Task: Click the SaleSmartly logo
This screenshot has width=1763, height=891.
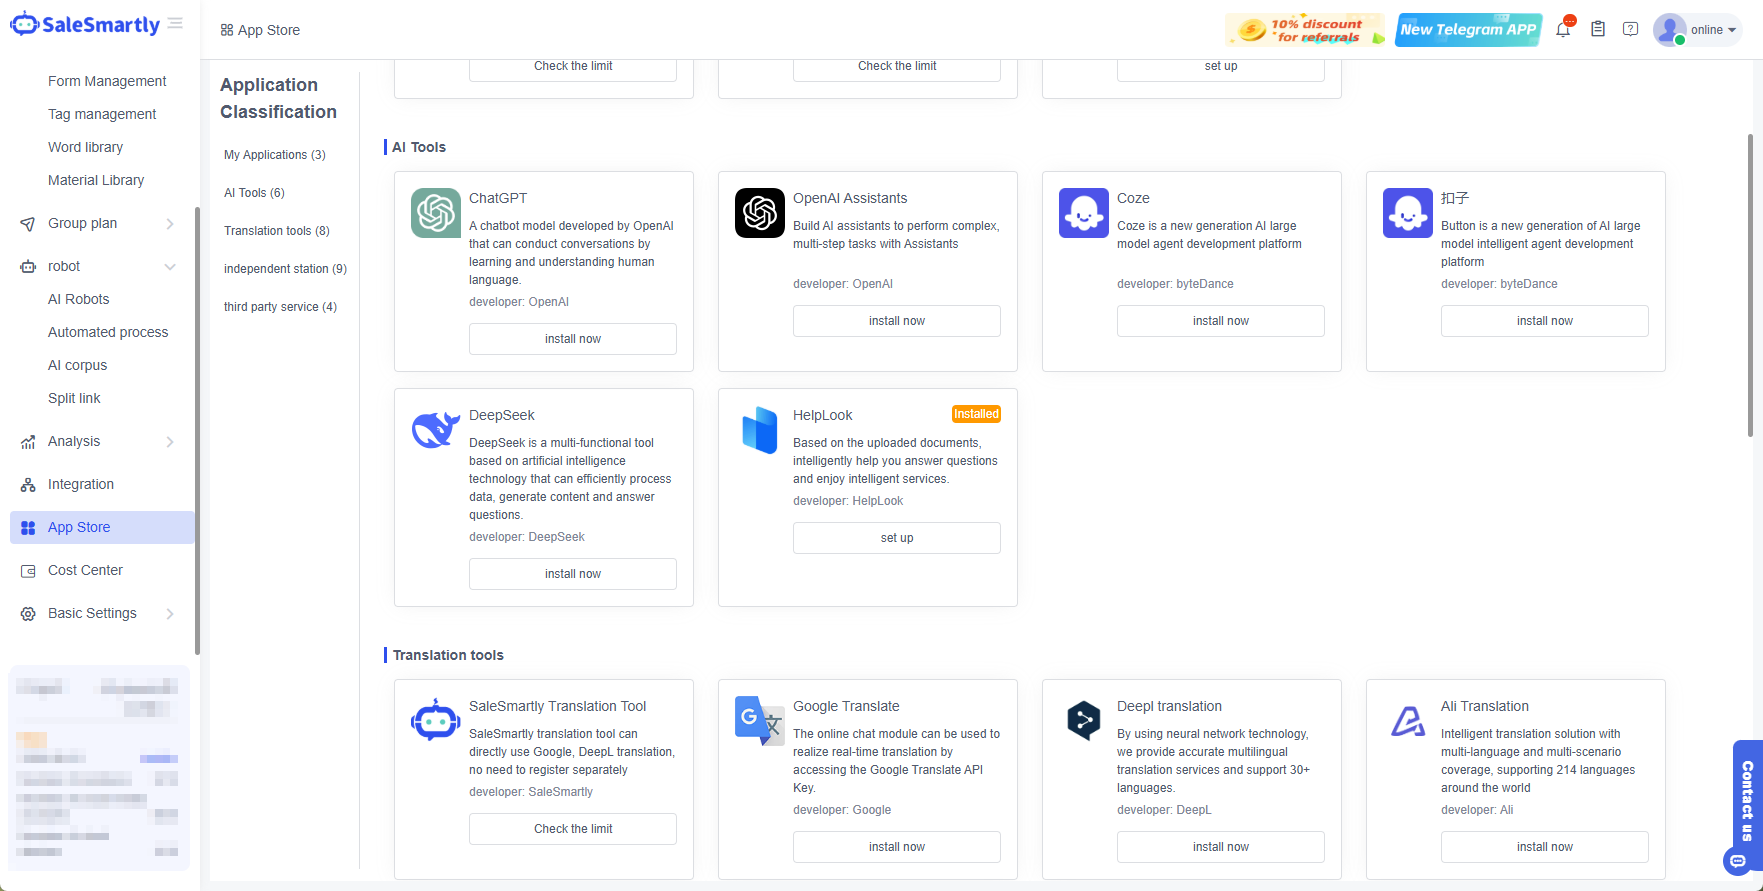Action: point(85,25)
